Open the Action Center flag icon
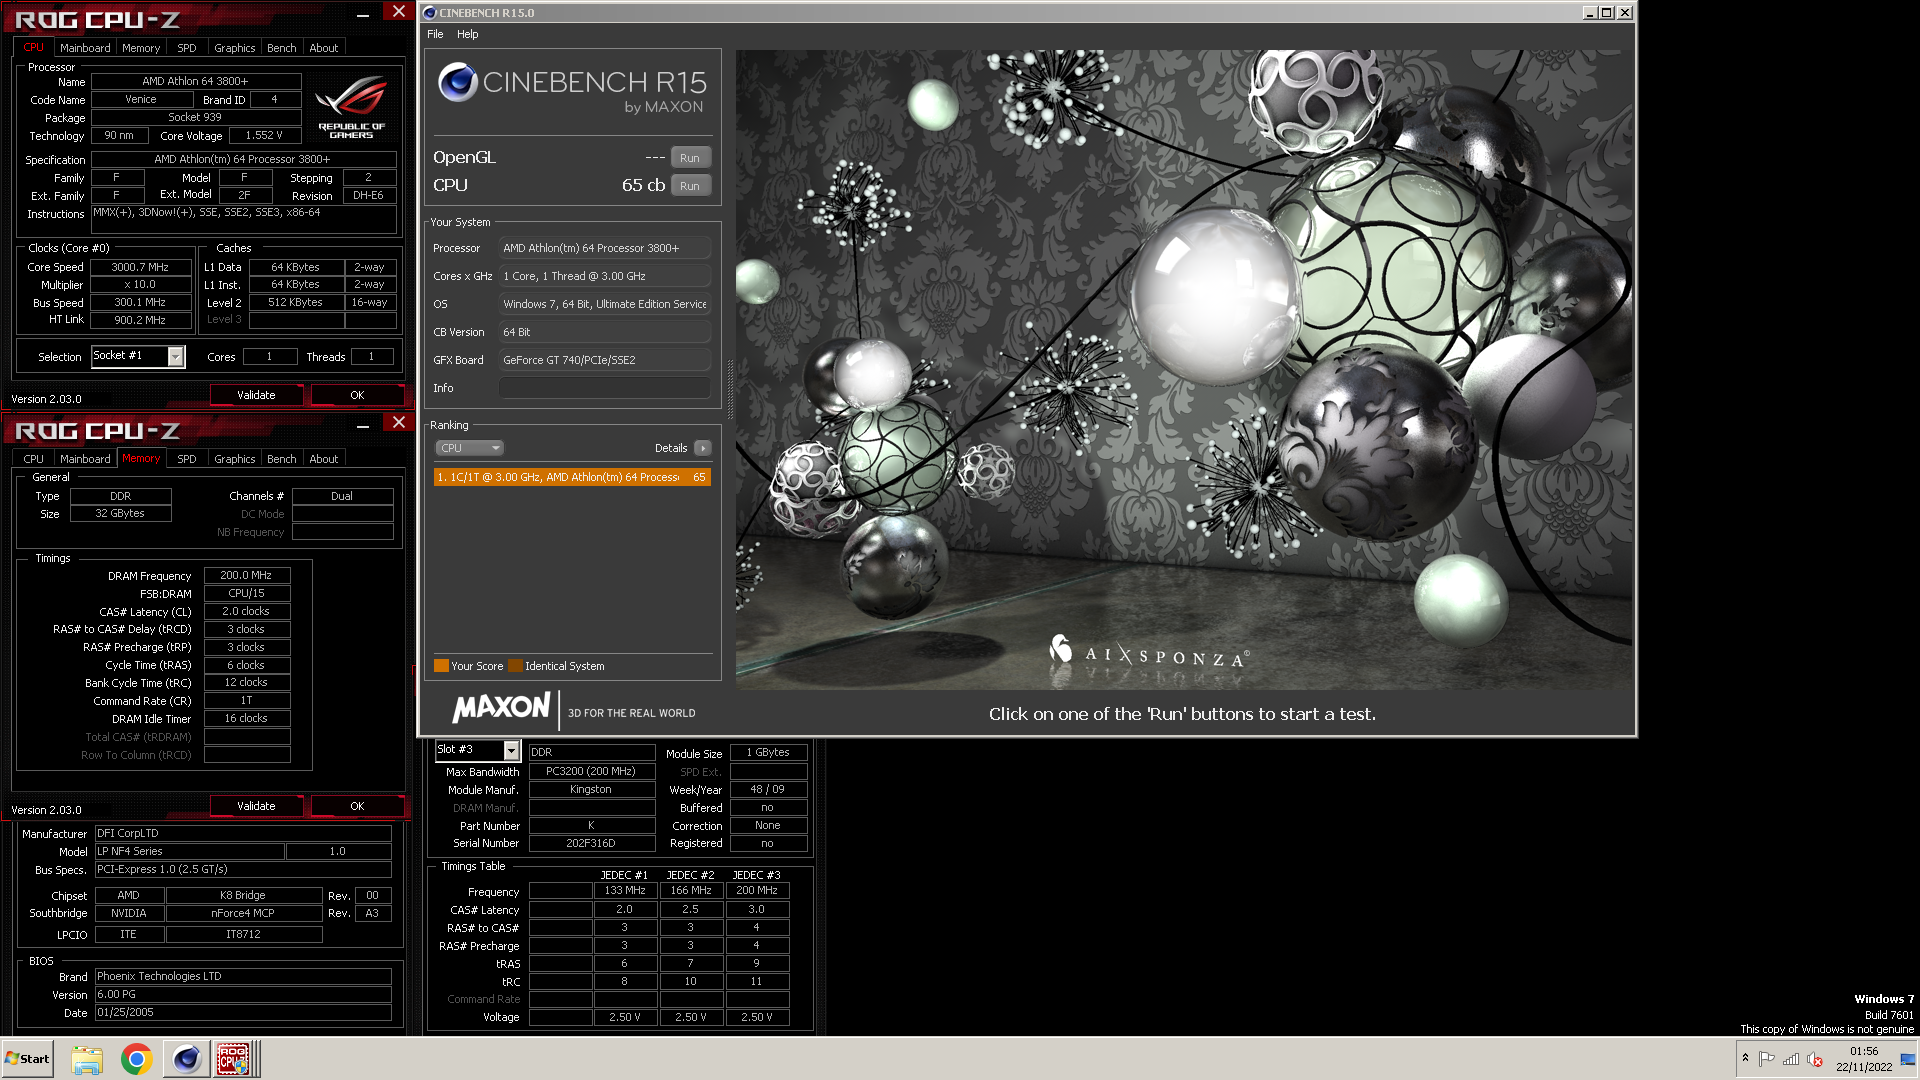Image resolution: width=1920 pixels, height=1080 pixels. pyautogui.click(x=1767, y=1059)
